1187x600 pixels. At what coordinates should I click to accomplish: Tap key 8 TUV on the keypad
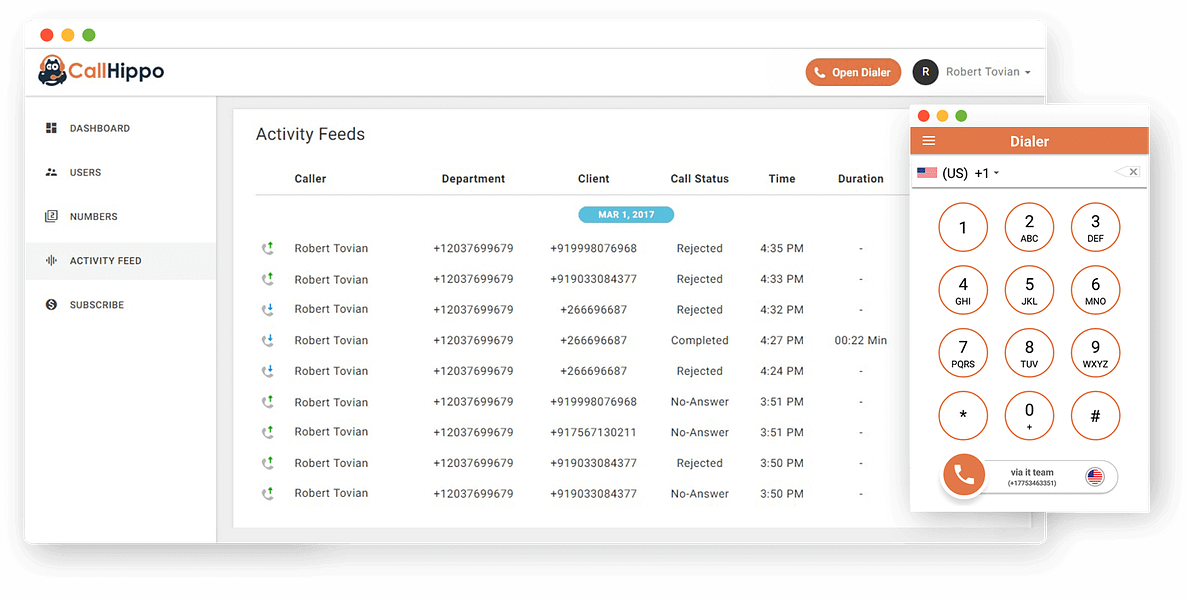[x=1029, y=353]
